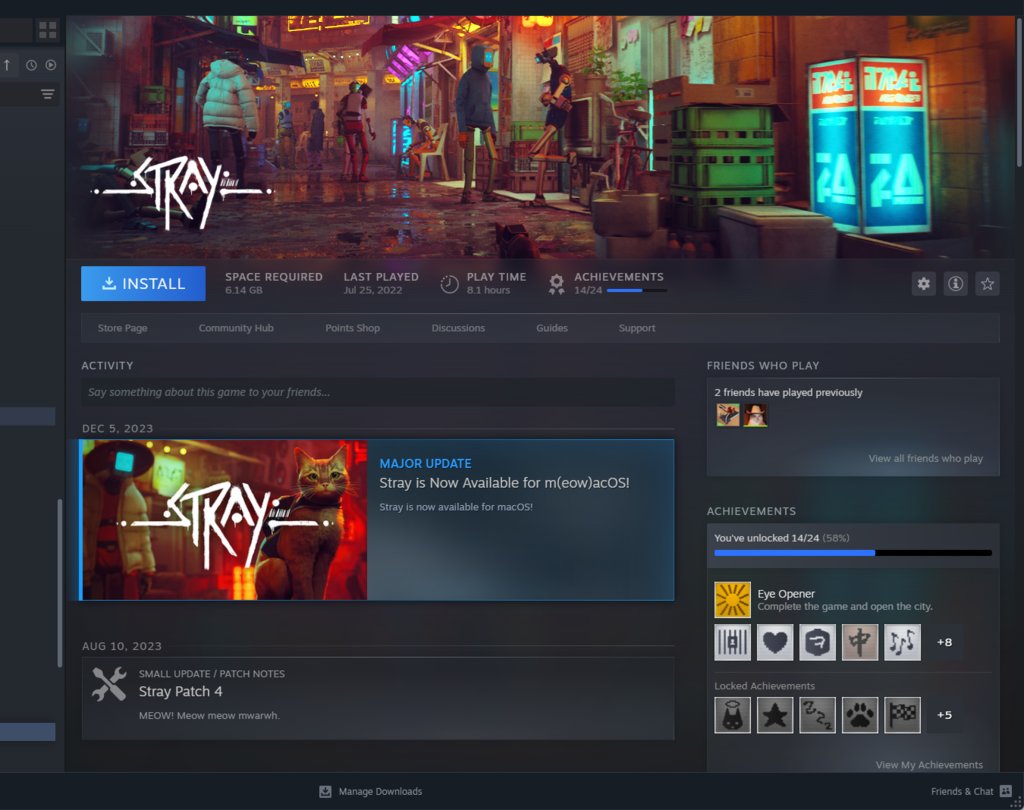Click the blue INSTALL button

(143, 284)
